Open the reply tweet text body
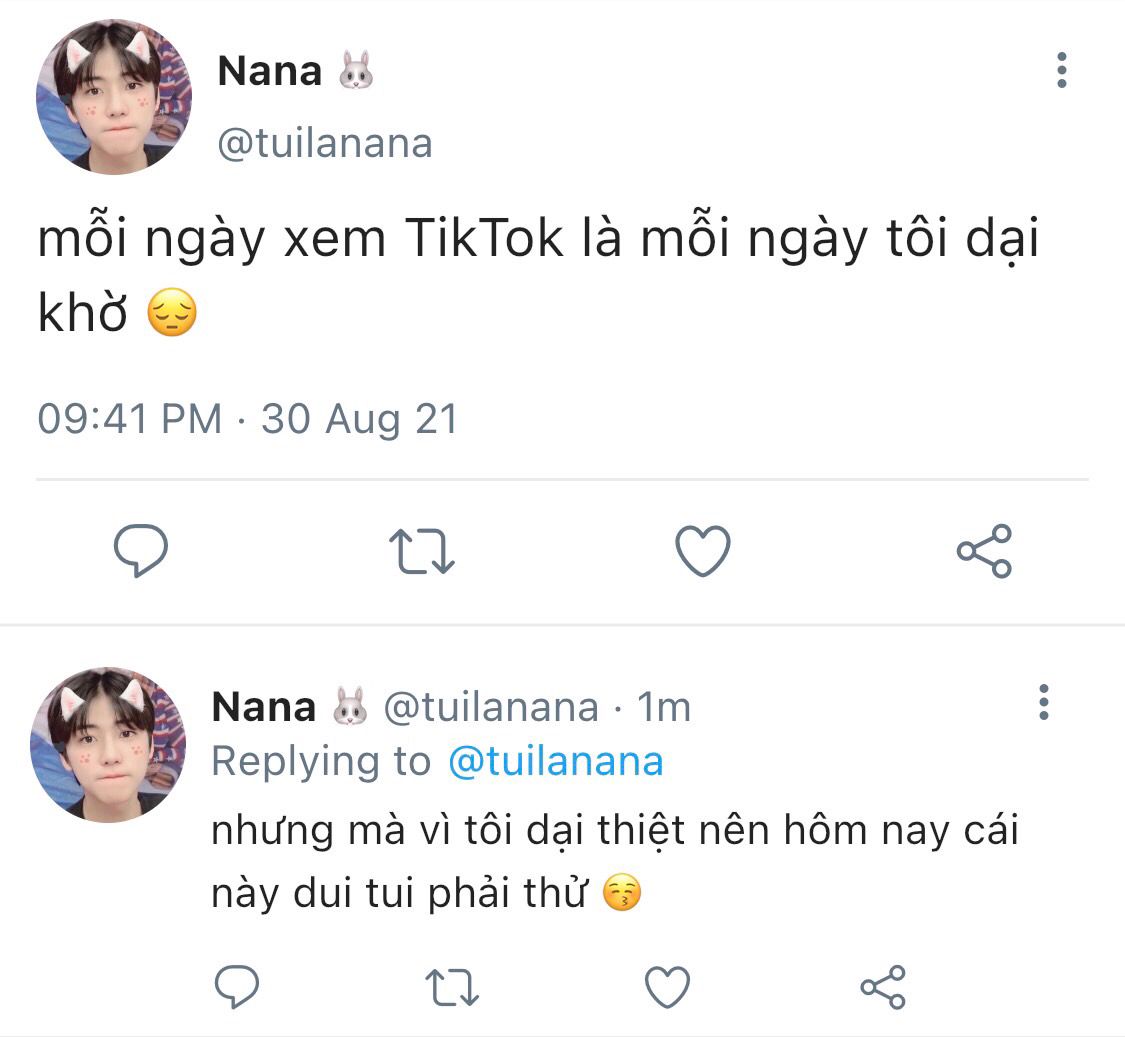The width and height of the screenshot is (1125, 1037). click(x=615, y=861)
